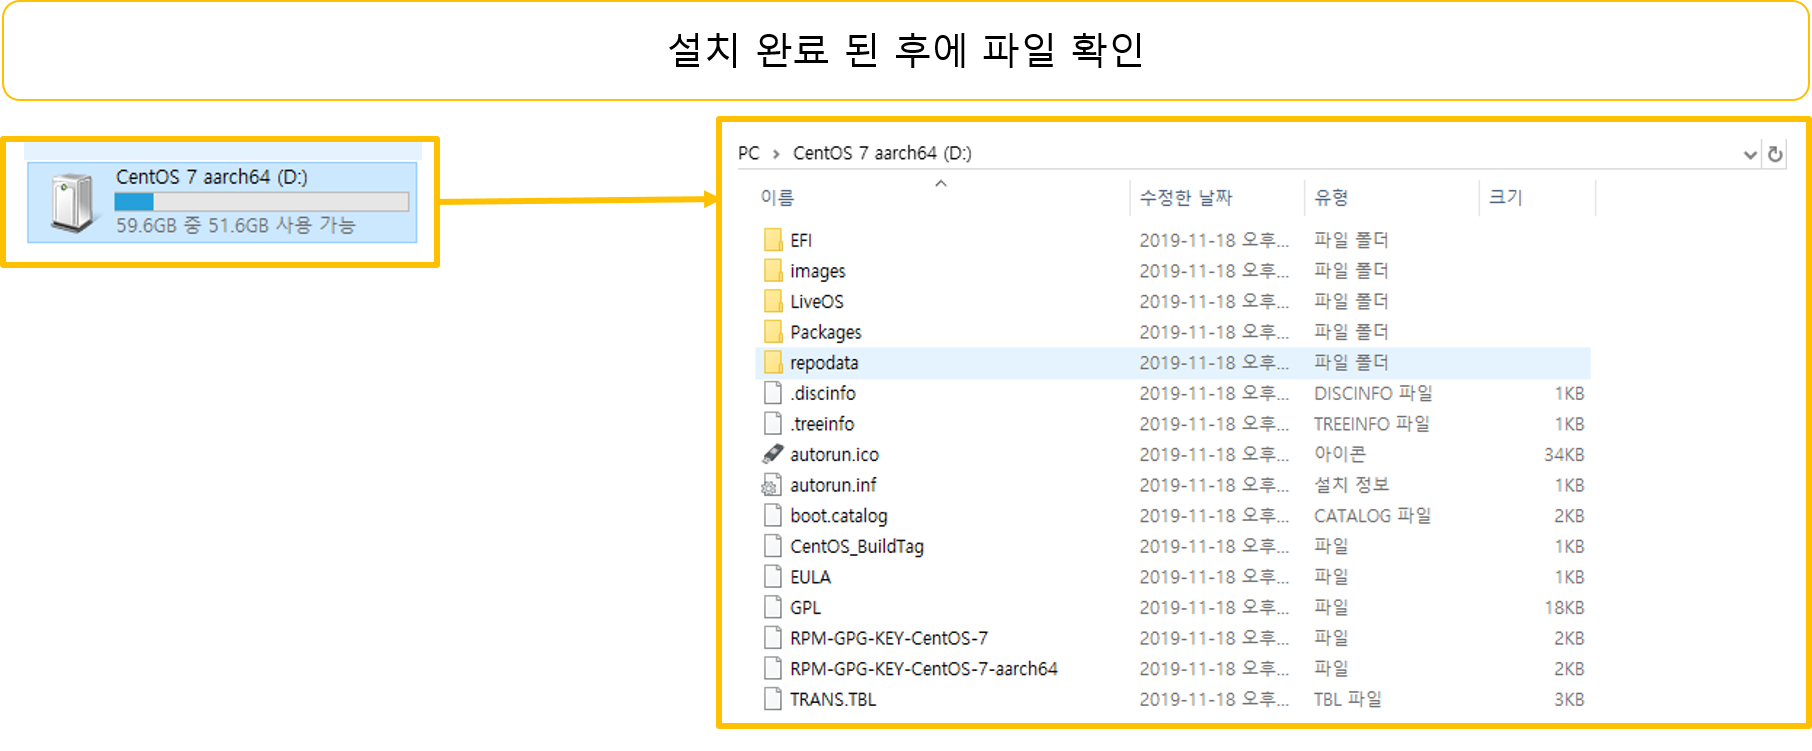
Task: Click CentOS 7 aarch64 (D:) in address bar
Action: tap(882, 153)
